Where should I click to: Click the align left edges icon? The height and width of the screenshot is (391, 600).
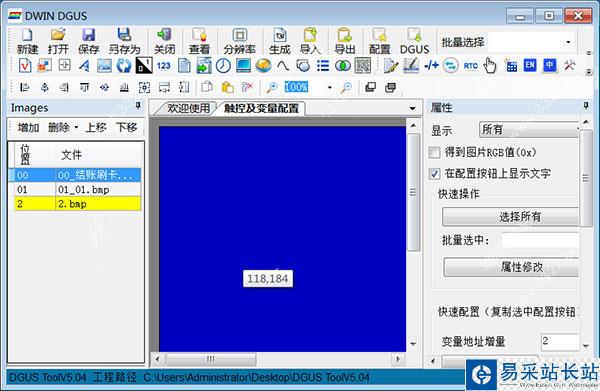point(24,88)
